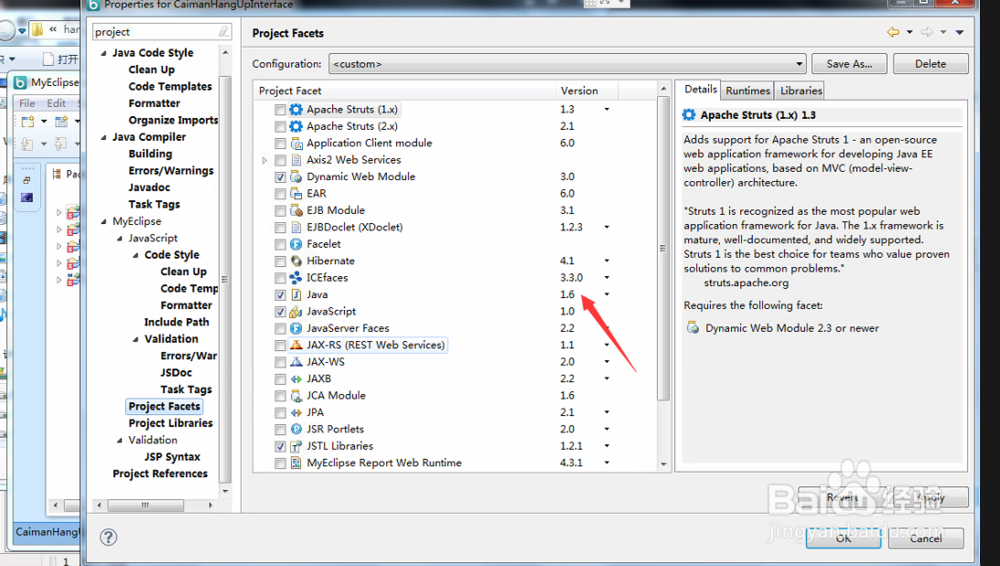The image size is (1000, 566).
Task: Click the left tree horizontal scrollbar thumb
Action: [146, 505]
